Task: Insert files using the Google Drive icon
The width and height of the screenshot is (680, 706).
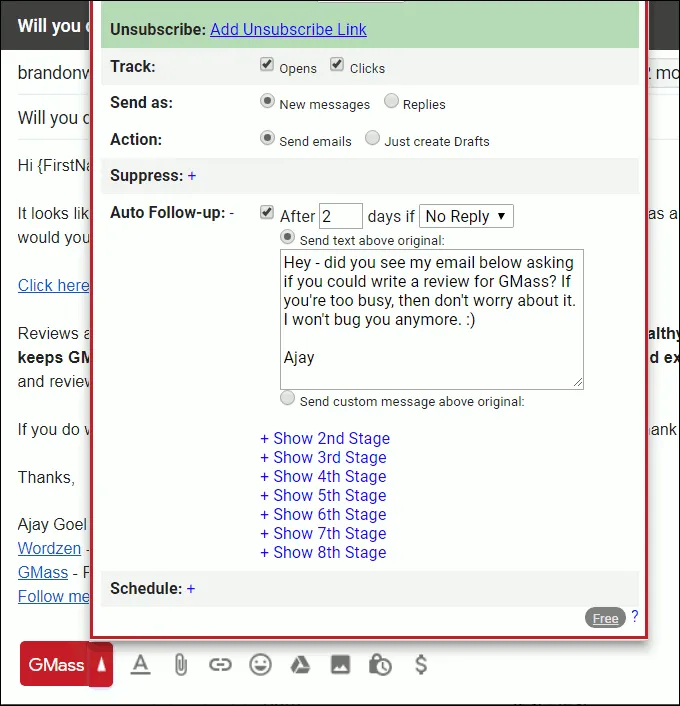Action: 300,665
